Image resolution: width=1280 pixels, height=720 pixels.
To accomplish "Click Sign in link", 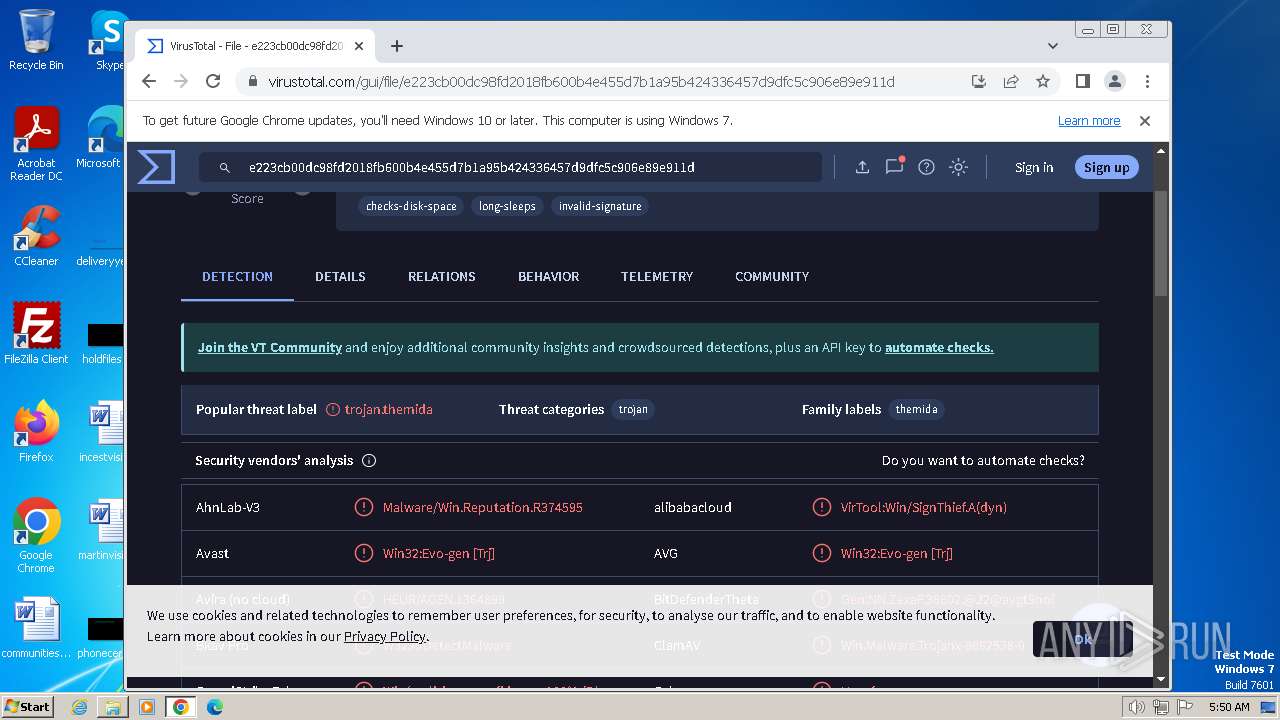I will [1034, 167].
